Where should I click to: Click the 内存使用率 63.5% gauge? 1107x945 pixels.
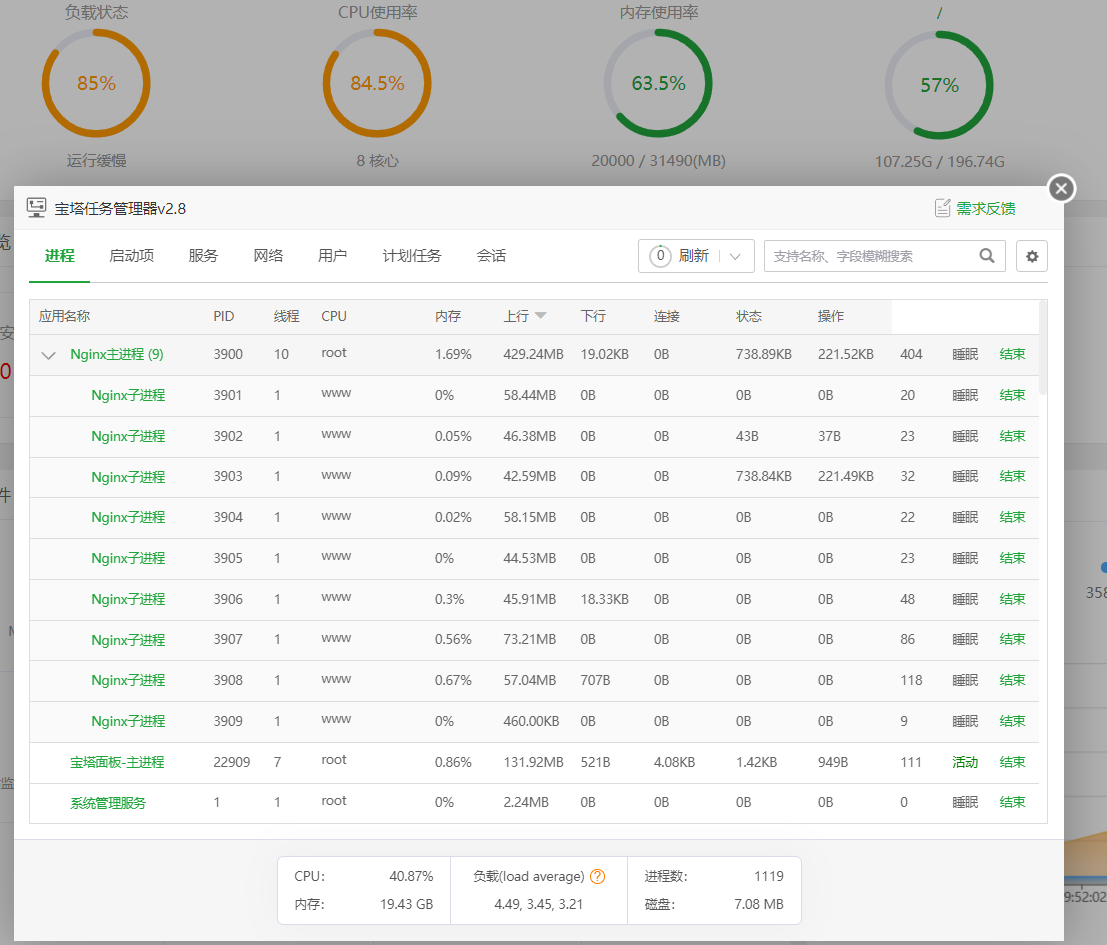tap(658, 83)
